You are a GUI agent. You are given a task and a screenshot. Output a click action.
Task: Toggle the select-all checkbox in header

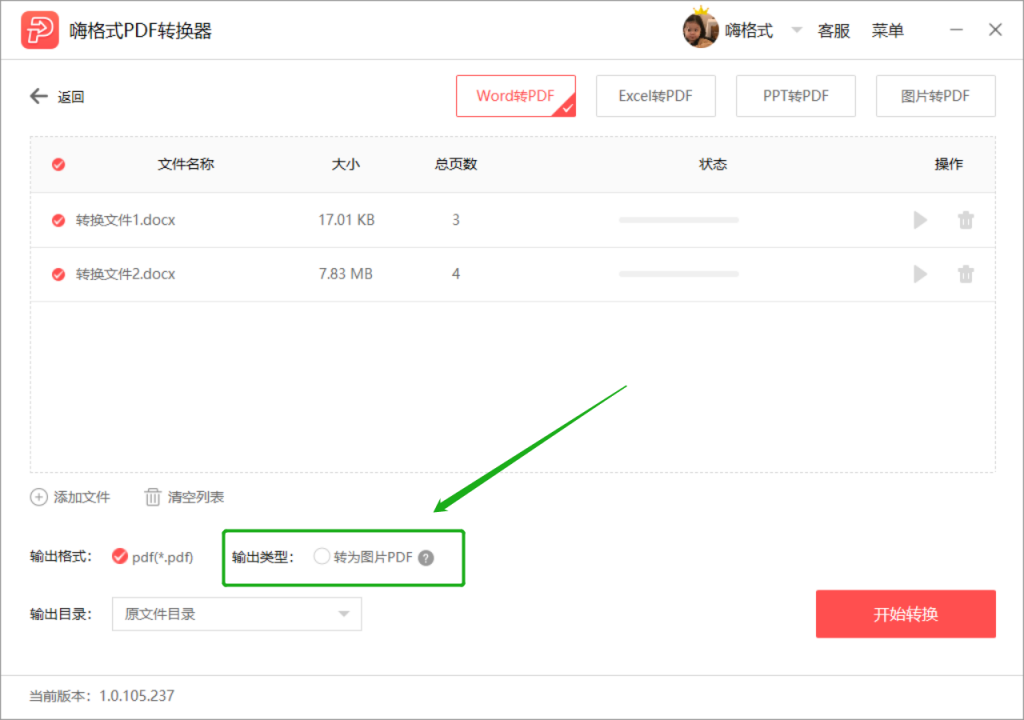(58, 164)
